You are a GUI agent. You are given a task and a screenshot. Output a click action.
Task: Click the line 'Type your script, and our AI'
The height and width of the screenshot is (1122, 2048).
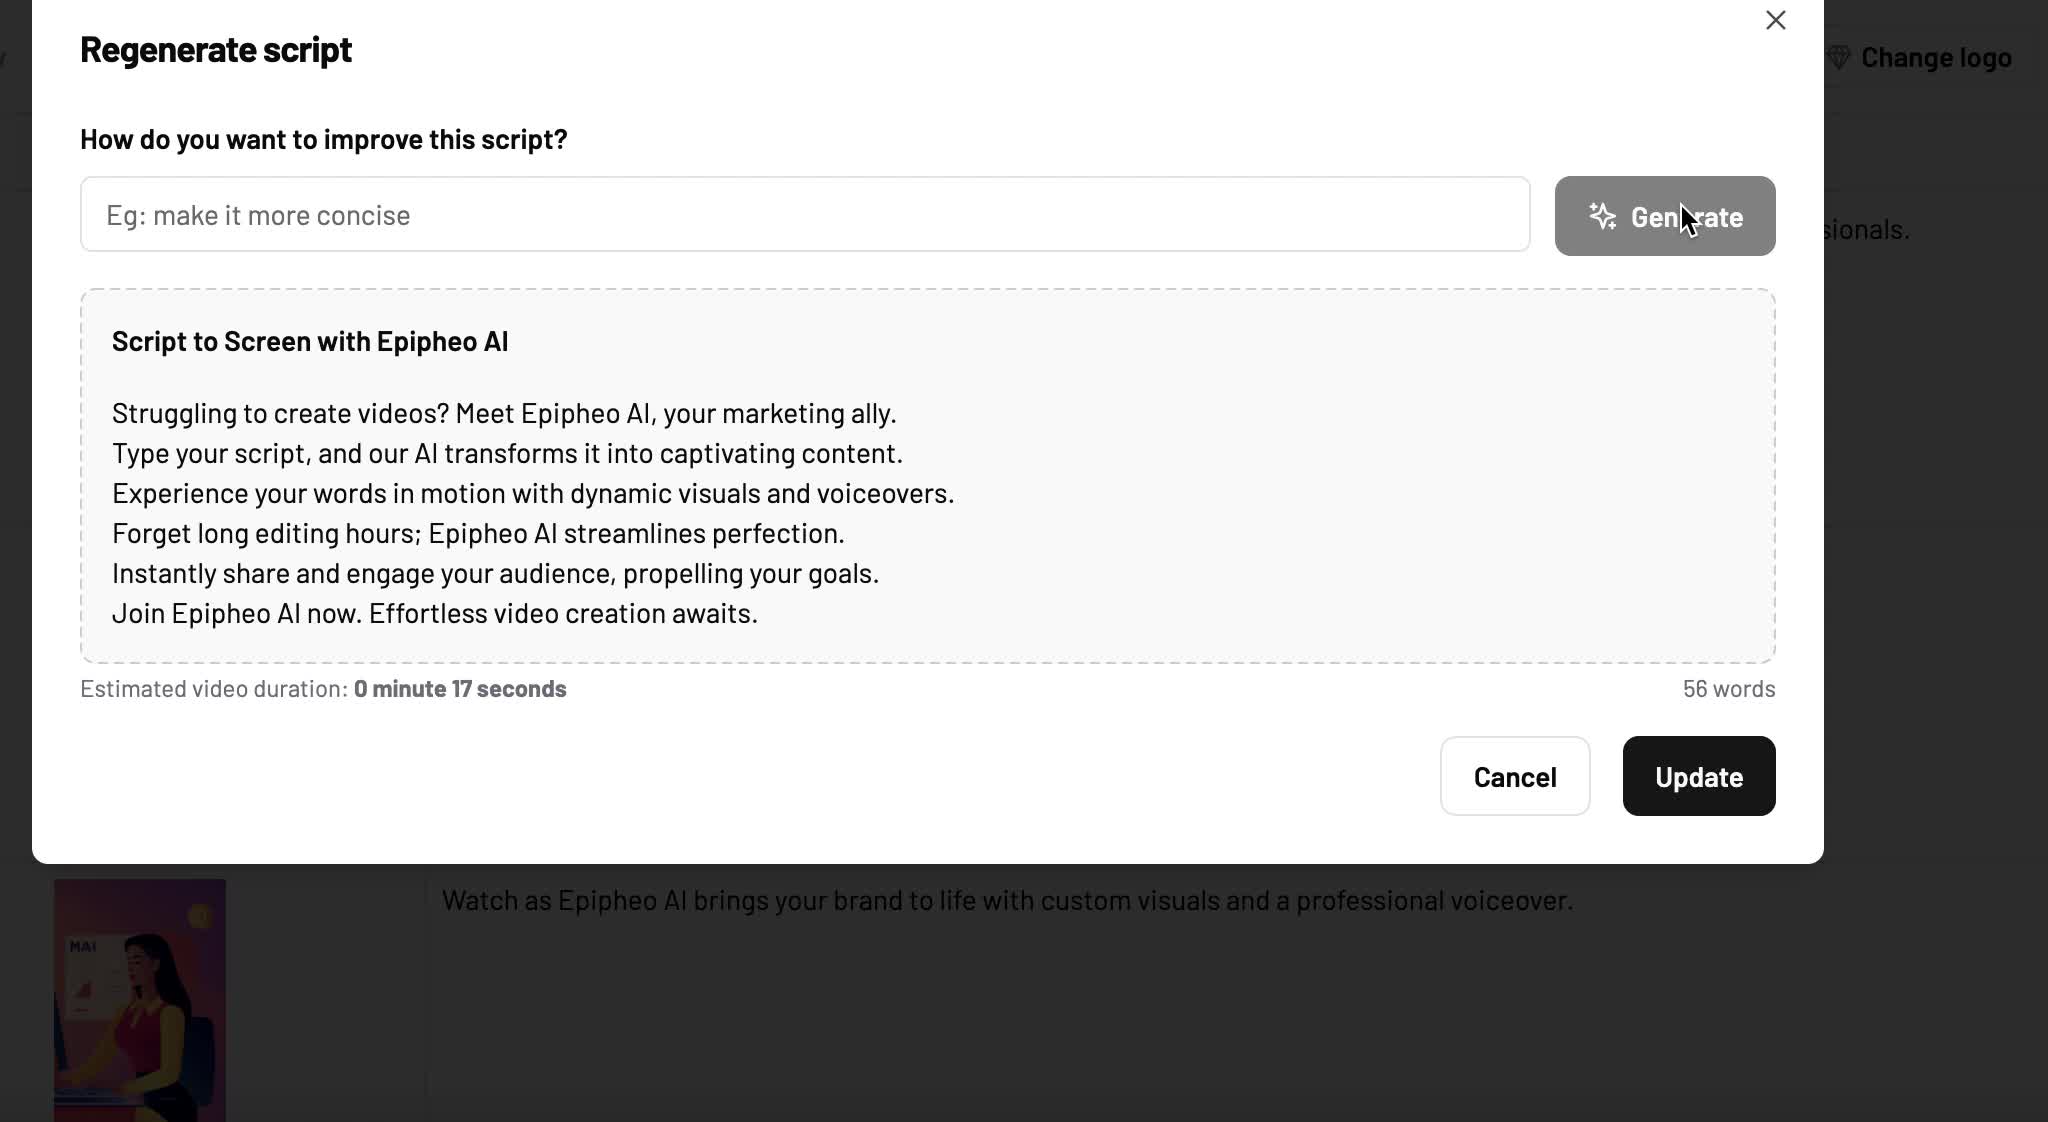pyautogui.click(x=507, y=453)
